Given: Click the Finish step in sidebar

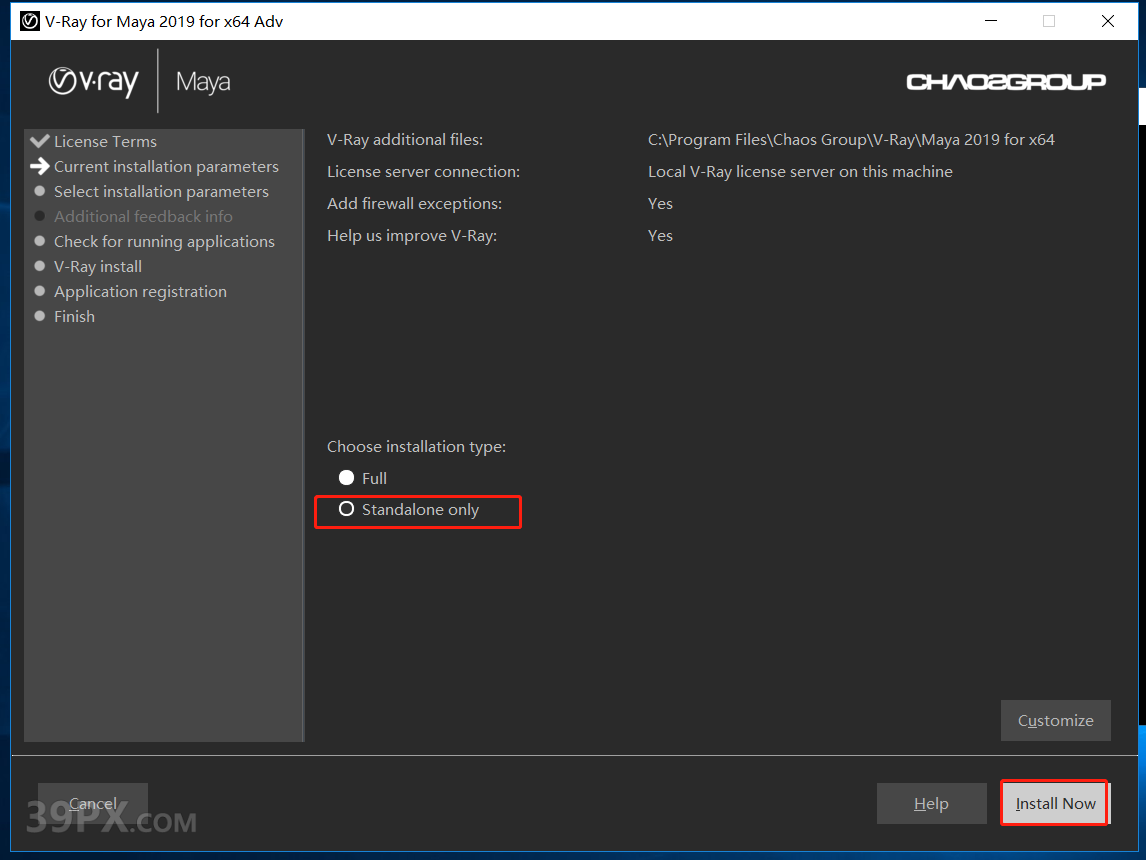Looking at the screenshot, I should coord(75,316).
